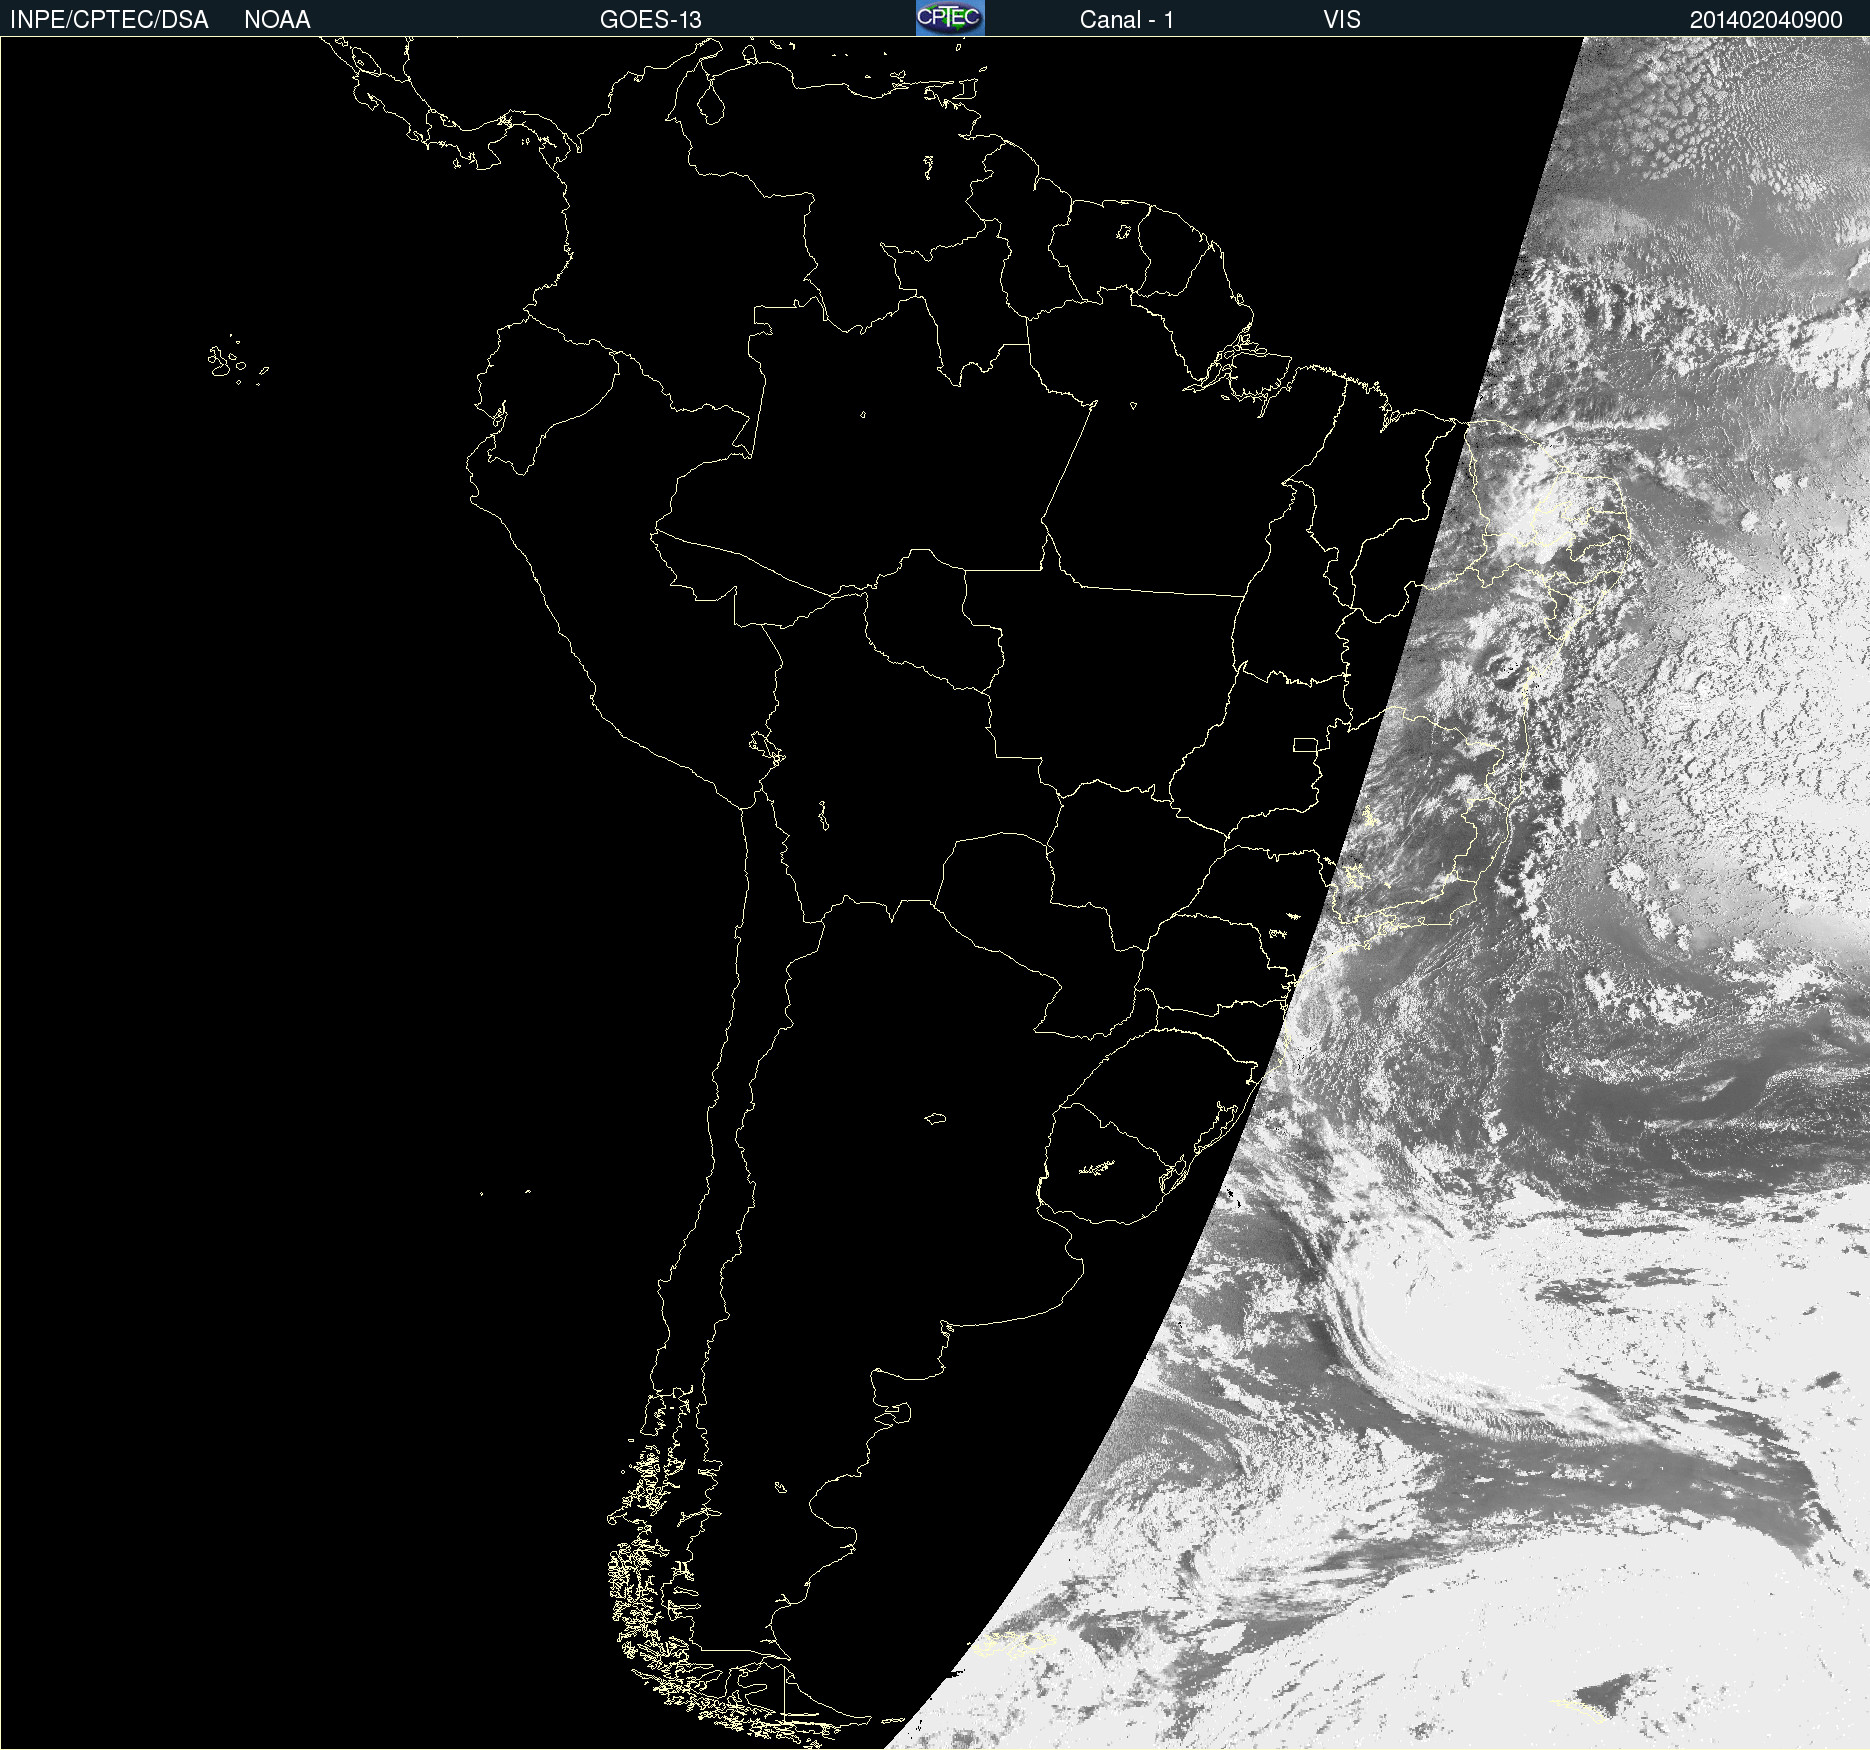Click the NOAA label in the header
The width and height of the screenshot is (1870, 1750).
pyautogui.click(x=277, y=20)
